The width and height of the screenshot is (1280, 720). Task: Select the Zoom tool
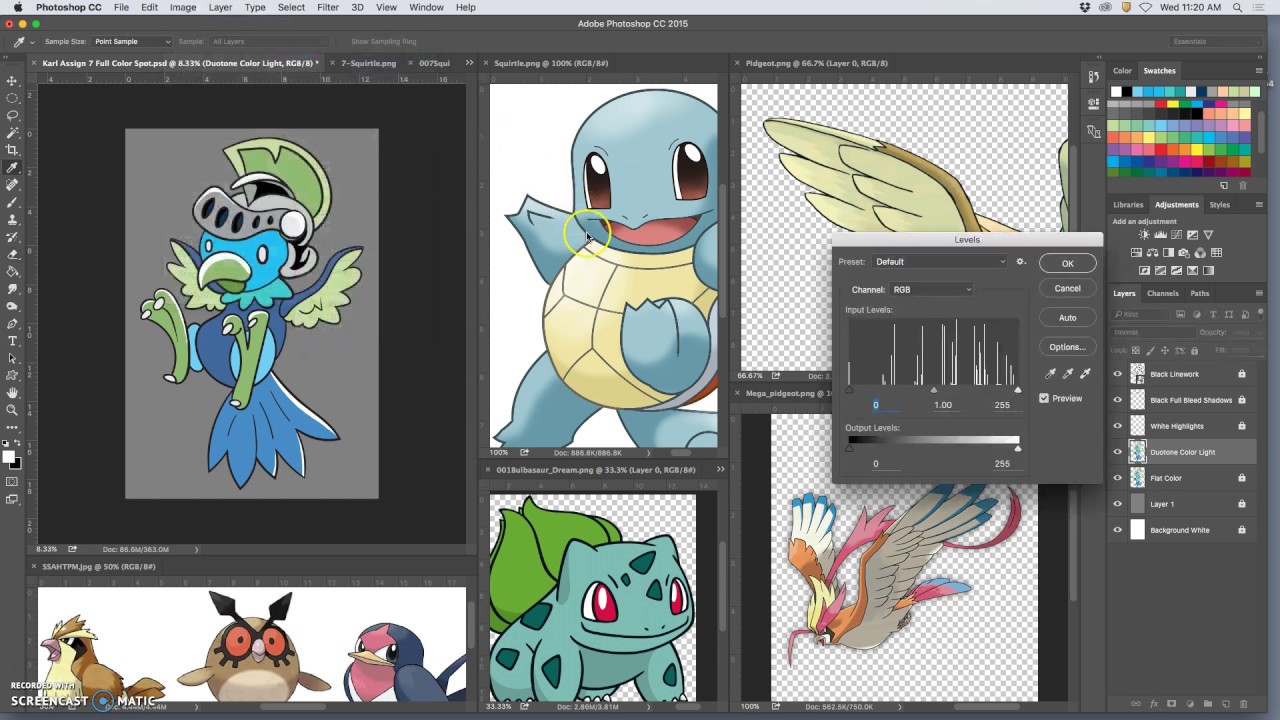tap(12, 410)
